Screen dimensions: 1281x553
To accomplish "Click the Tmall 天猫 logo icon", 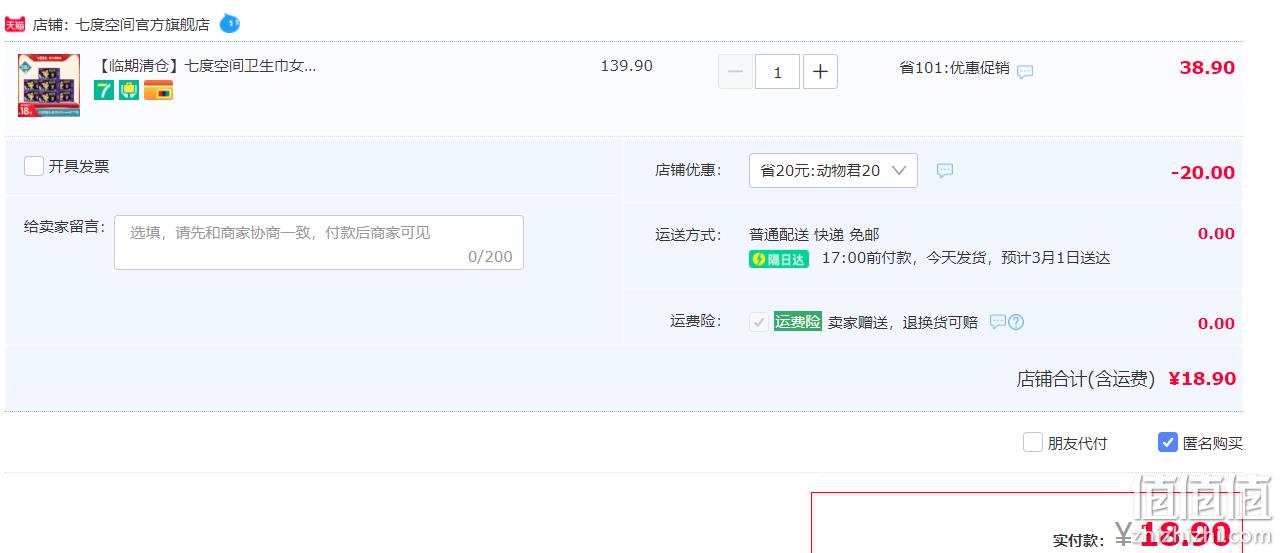I will [x=14, y=24].
